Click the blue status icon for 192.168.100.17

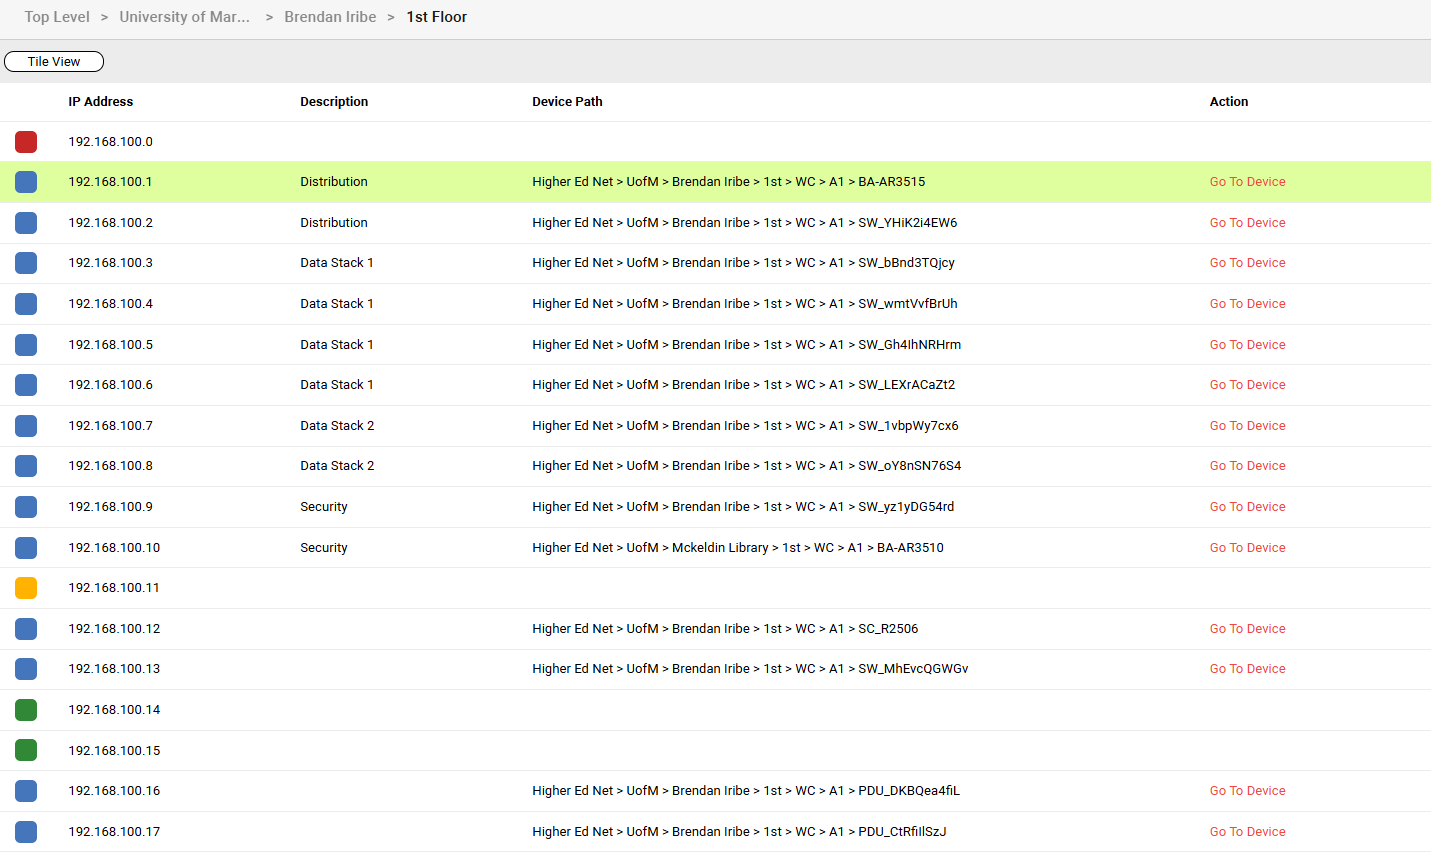tap(26, 832)
